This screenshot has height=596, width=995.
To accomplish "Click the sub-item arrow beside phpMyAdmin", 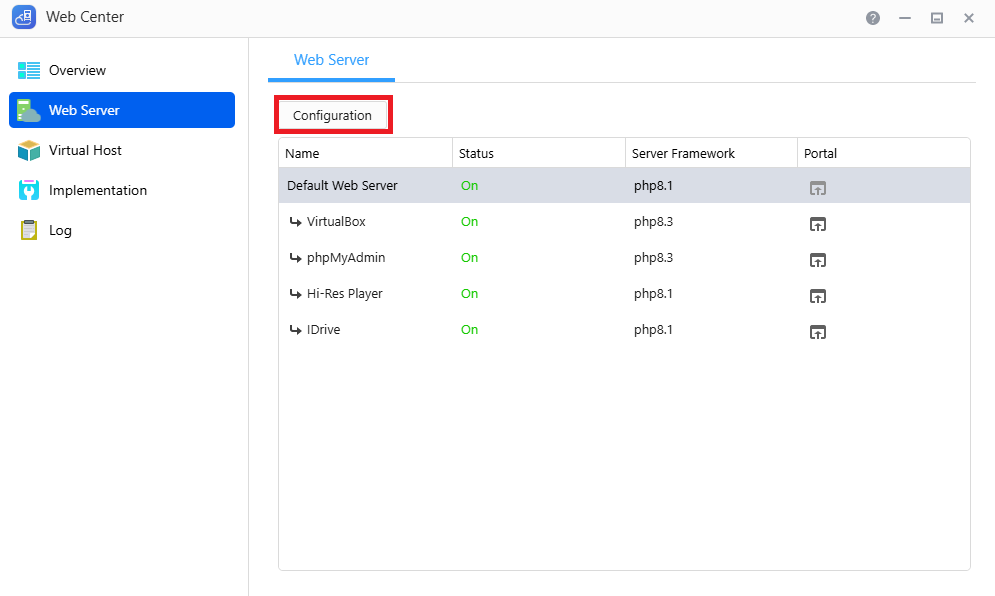I will click(x=295, y=258).
